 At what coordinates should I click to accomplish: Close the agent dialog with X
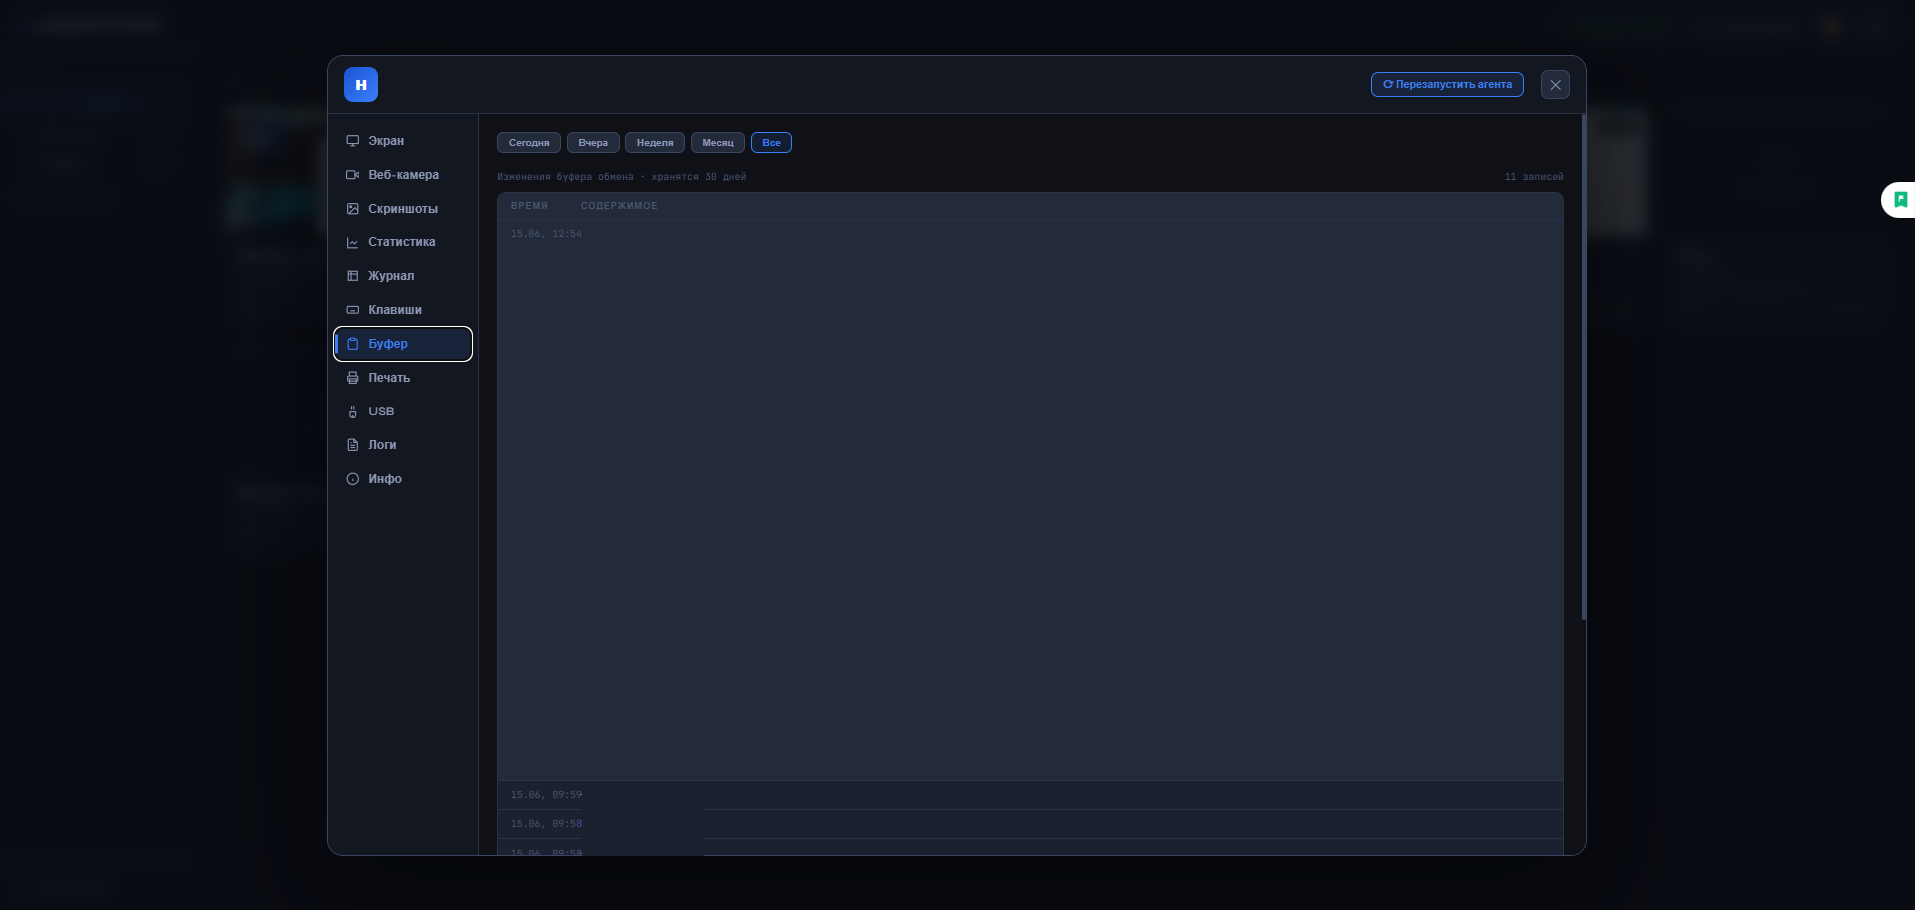[x=1555, y=85]
